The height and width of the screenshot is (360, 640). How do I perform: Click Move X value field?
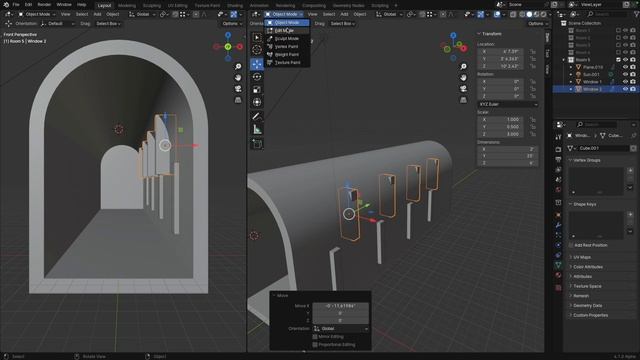tap(341, 306)
